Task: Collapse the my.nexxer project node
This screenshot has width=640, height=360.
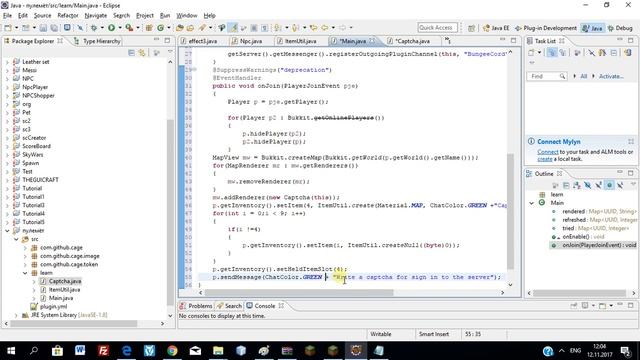Action: click(7, 231)
